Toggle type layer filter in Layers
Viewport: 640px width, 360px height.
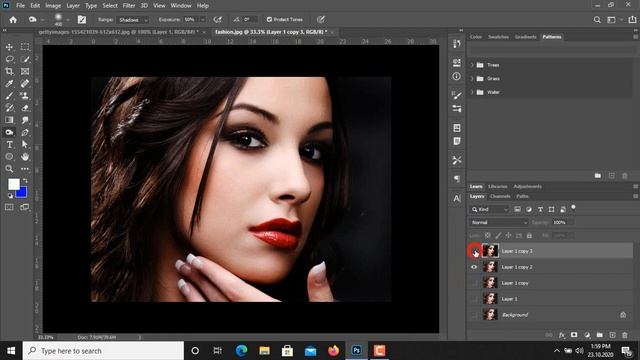[540, 209]
